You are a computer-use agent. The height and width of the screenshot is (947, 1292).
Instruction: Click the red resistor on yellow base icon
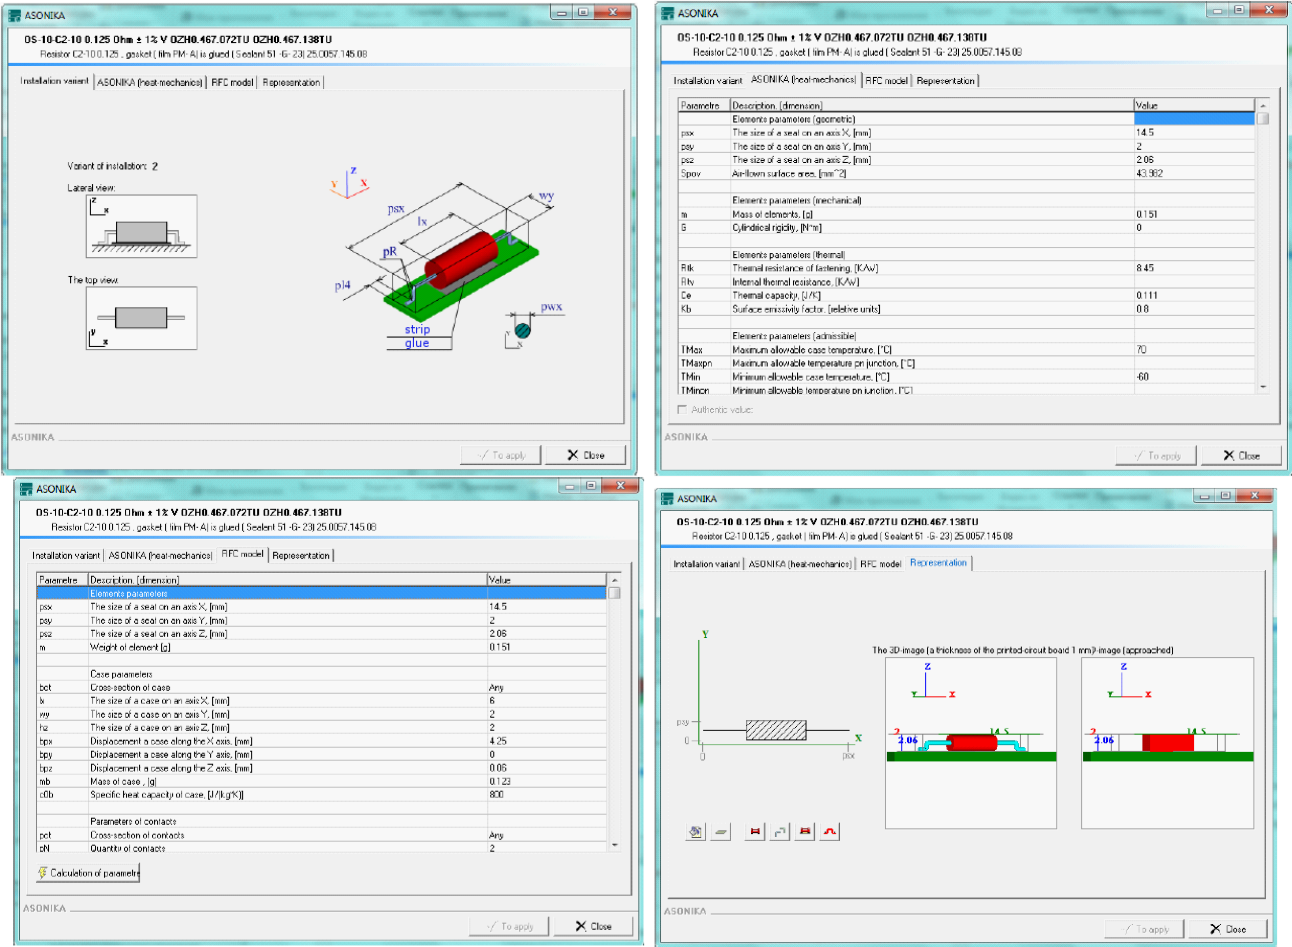[x=805, y=831]
